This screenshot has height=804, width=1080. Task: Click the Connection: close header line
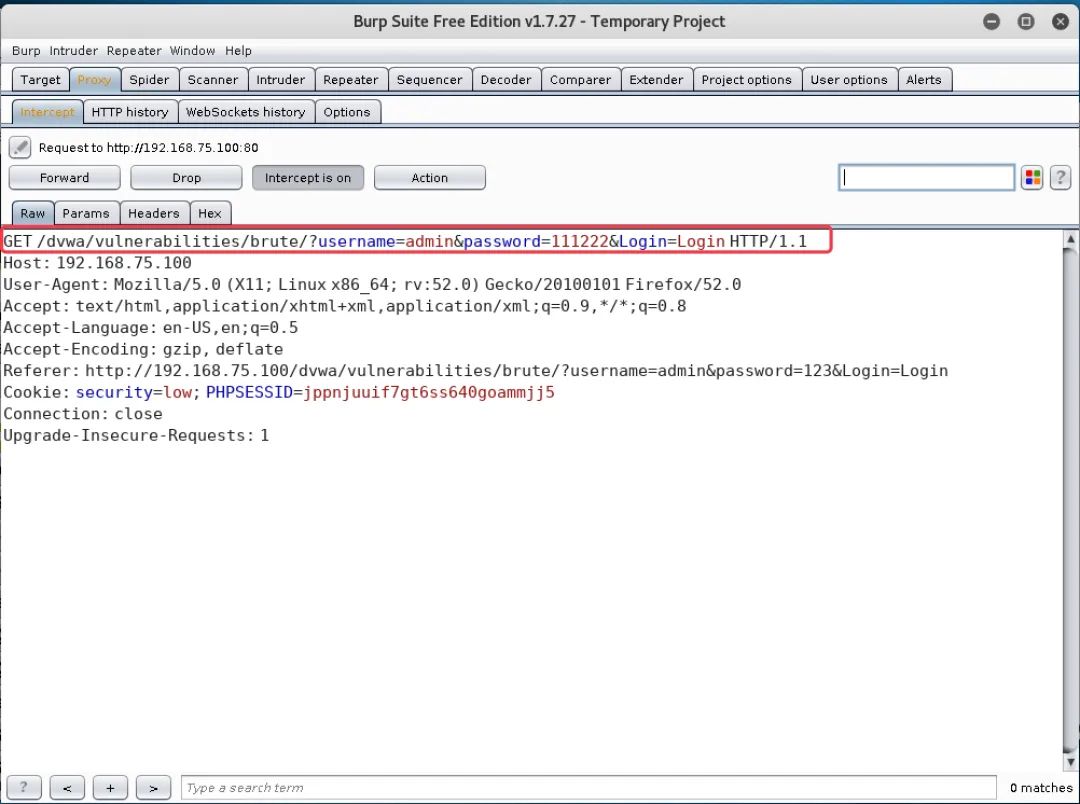tap(83, 414)
